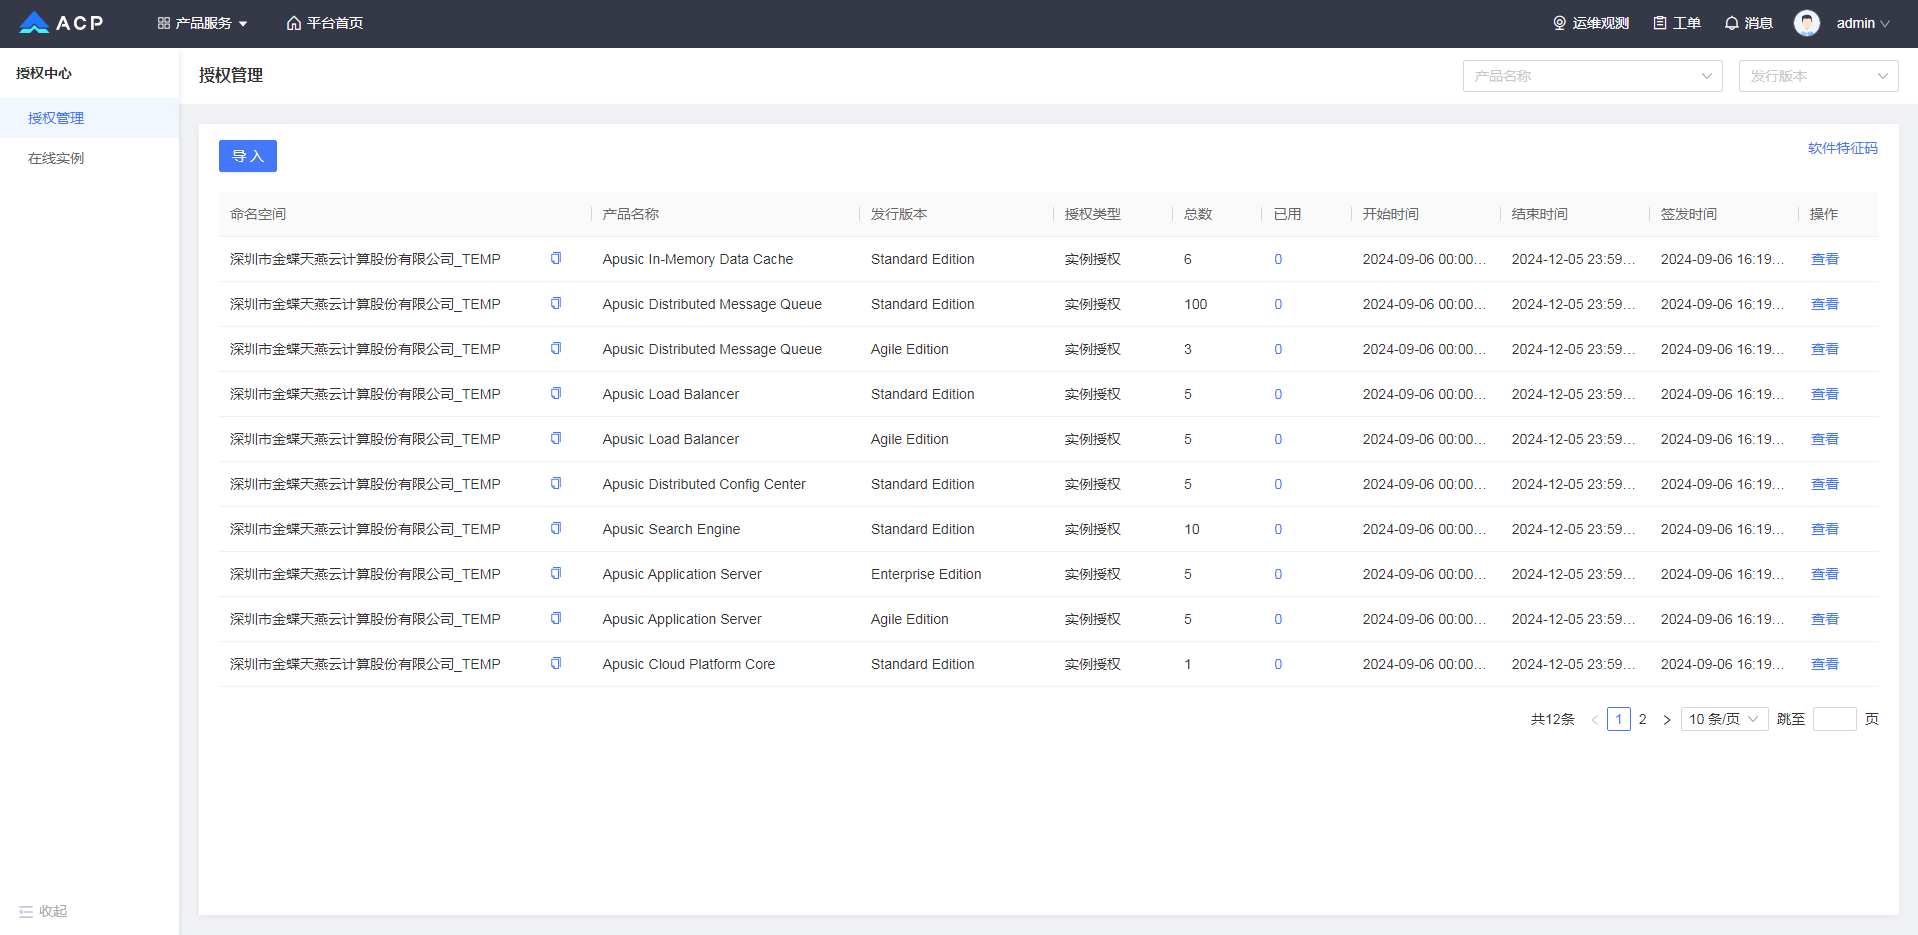Screen dimensions: 1918x935
Task: Go to 平台首页
Action: pyautogui.click(x=325, y=23)
